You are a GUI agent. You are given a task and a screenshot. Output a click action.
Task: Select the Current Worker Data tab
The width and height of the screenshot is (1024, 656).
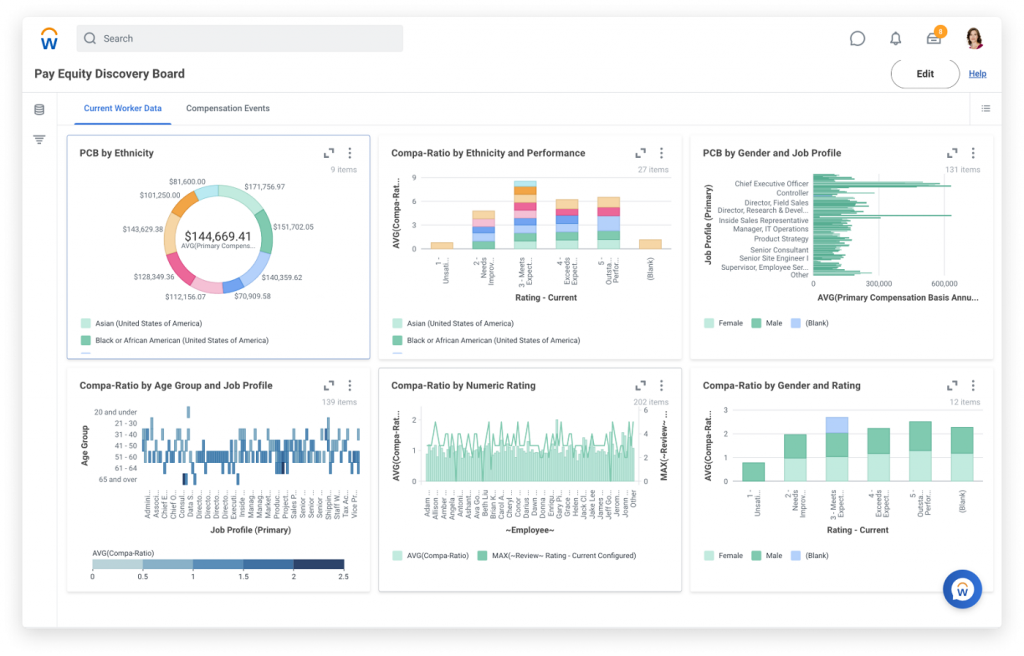122,108
